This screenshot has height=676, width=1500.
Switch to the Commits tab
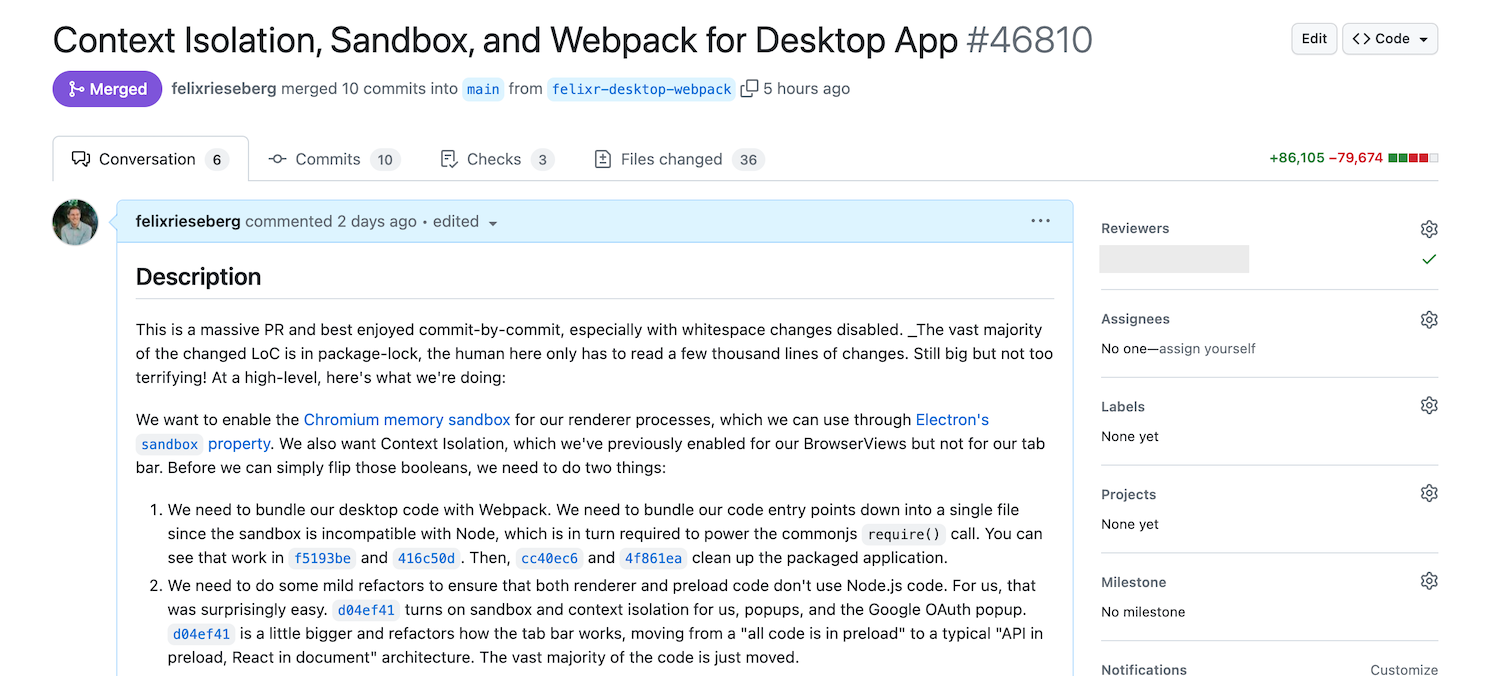pos(327,159)
